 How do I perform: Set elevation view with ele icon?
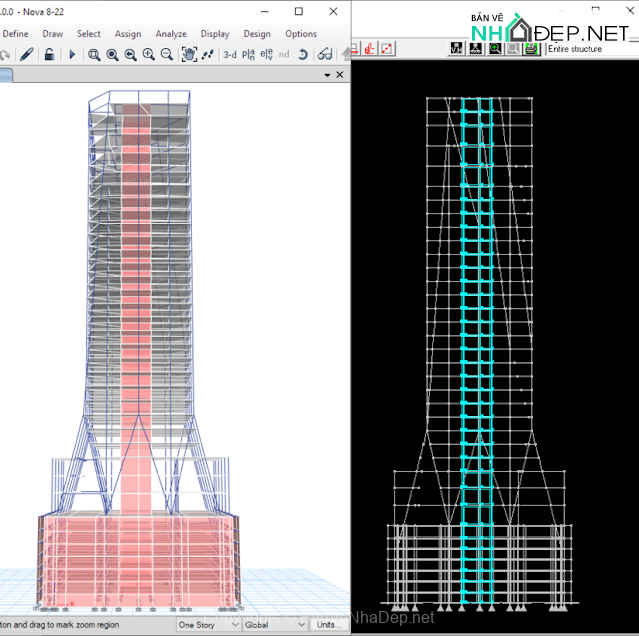pyautogui.click(x=265, y=54)
